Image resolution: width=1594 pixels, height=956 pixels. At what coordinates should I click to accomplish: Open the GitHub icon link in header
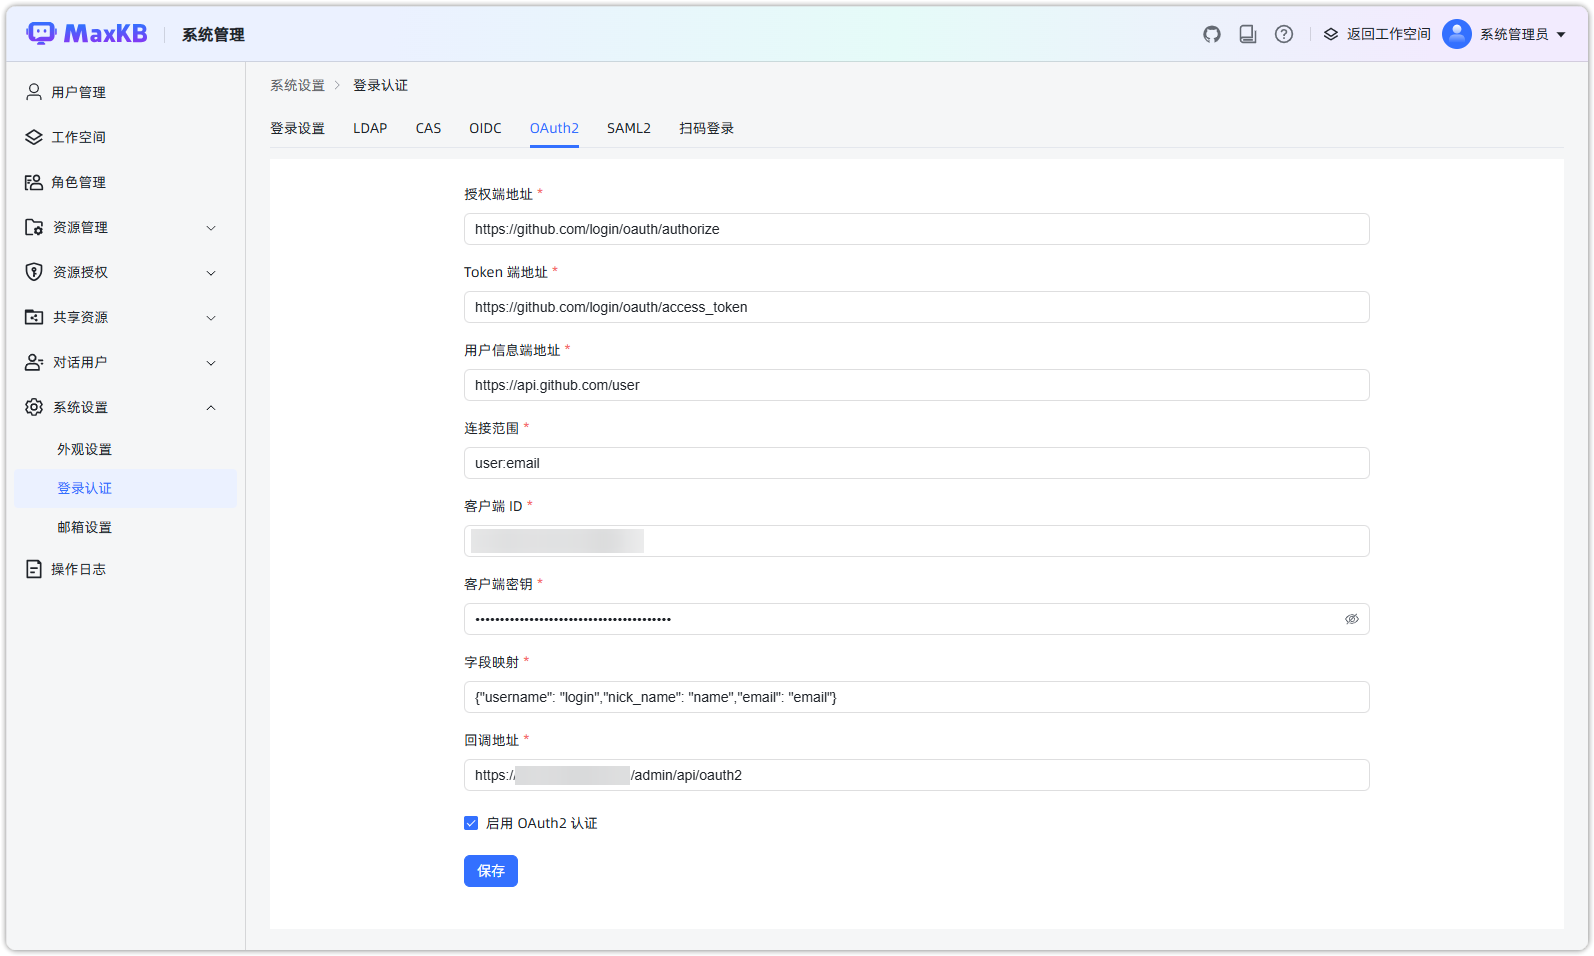[x=1211, y=34]
